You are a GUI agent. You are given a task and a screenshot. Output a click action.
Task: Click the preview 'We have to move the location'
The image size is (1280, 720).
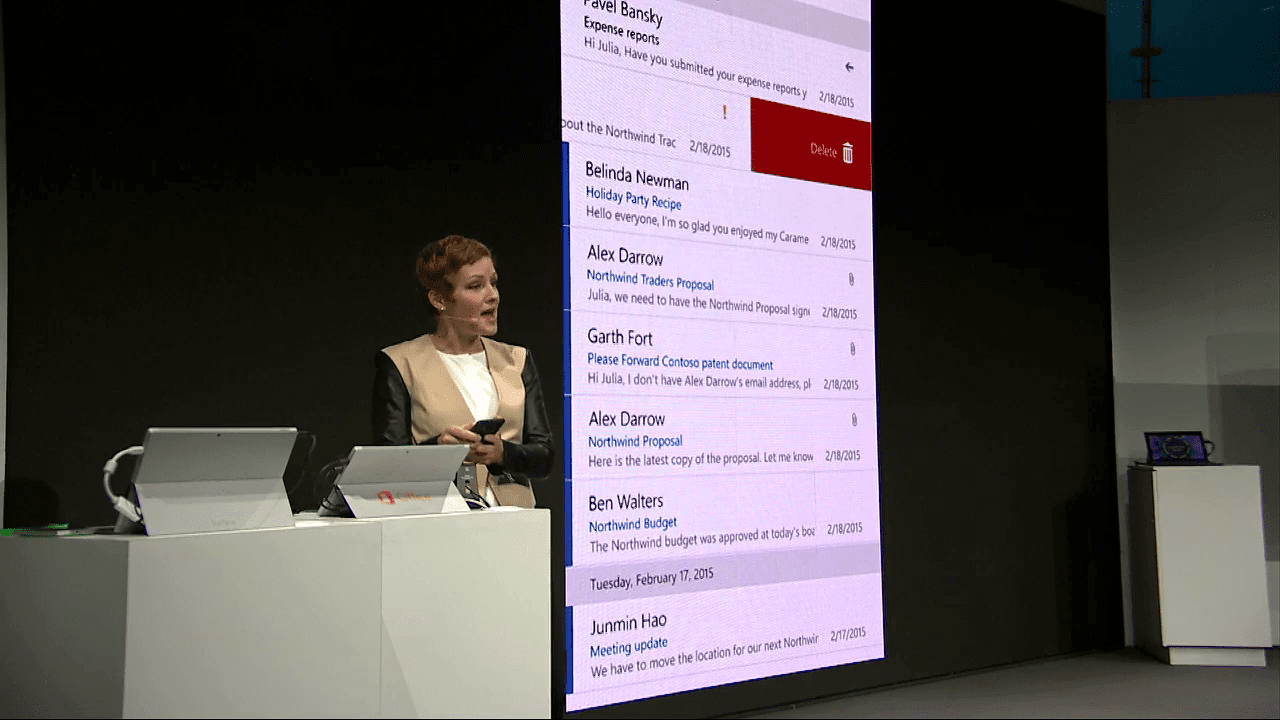pos(703,654)
